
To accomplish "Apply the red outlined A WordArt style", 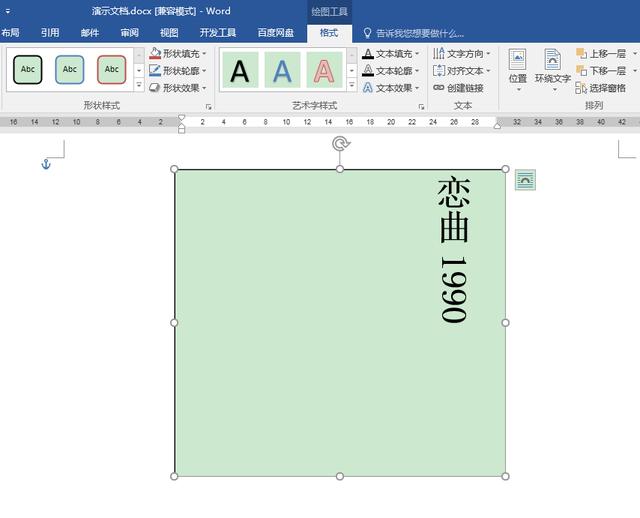I will (324, 70).
